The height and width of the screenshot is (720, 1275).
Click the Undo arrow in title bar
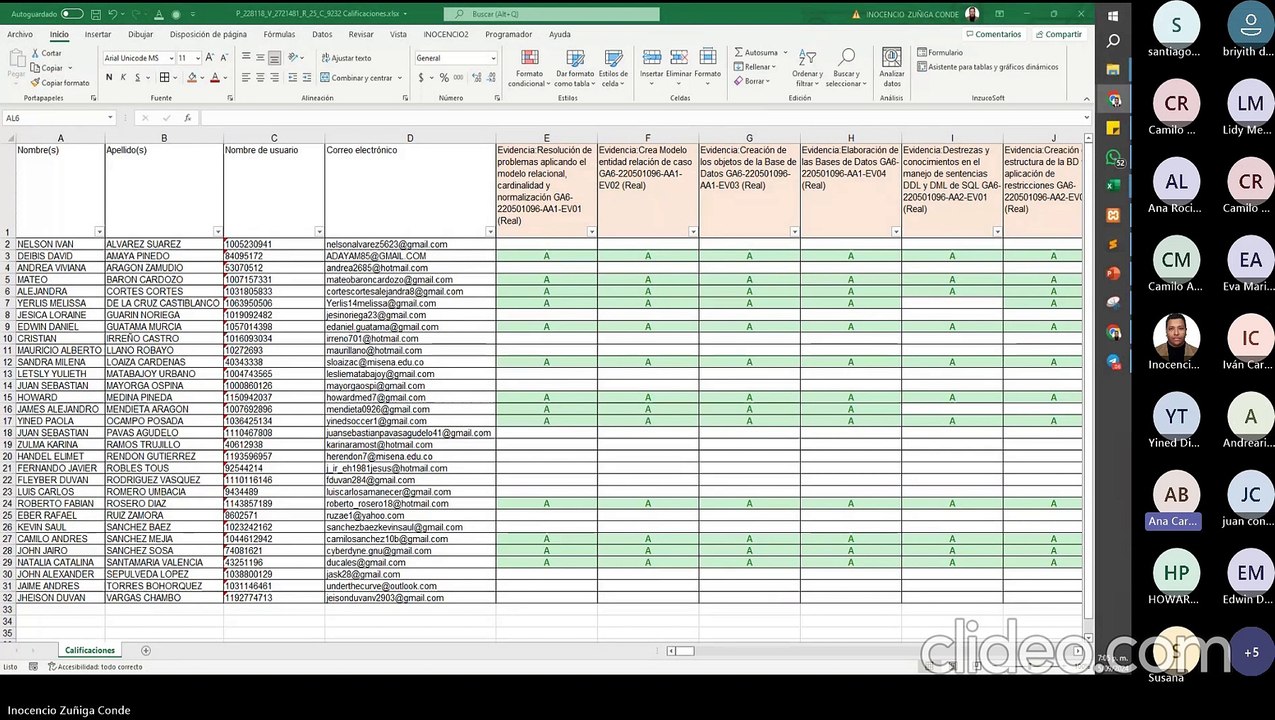tap(113, 14)
